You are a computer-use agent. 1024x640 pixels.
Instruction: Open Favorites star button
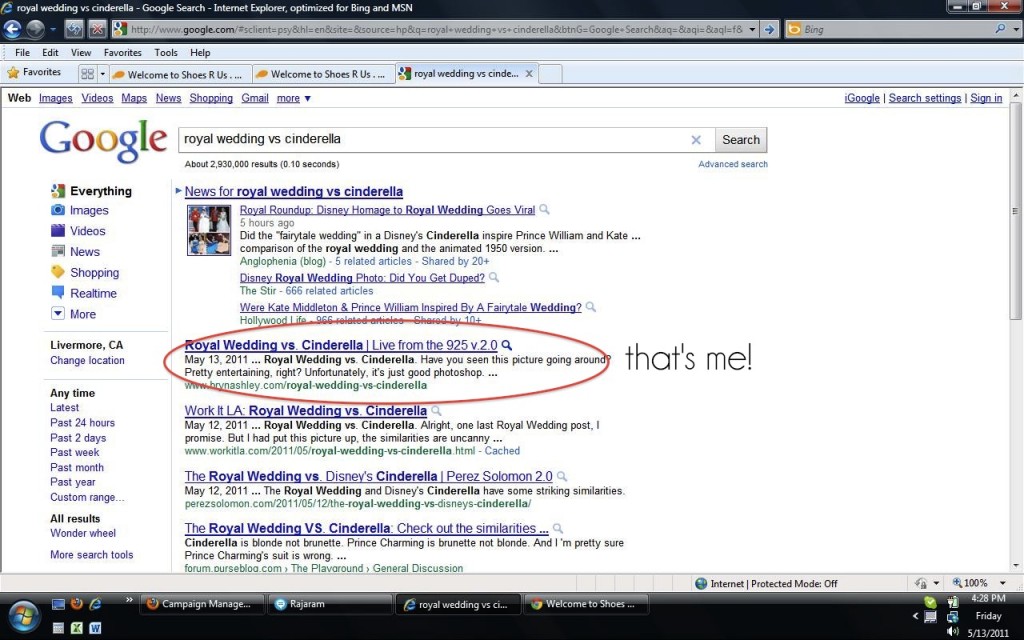click(x=34, y=72)
